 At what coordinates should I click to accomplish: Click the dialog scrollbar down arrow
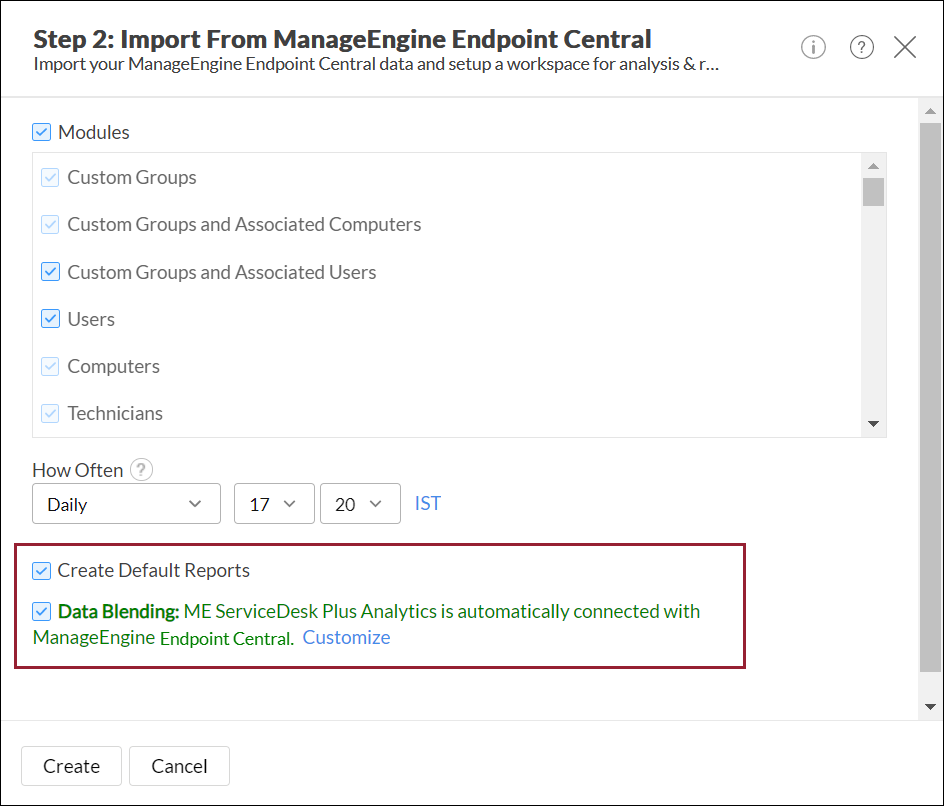(x=930, y=706)
